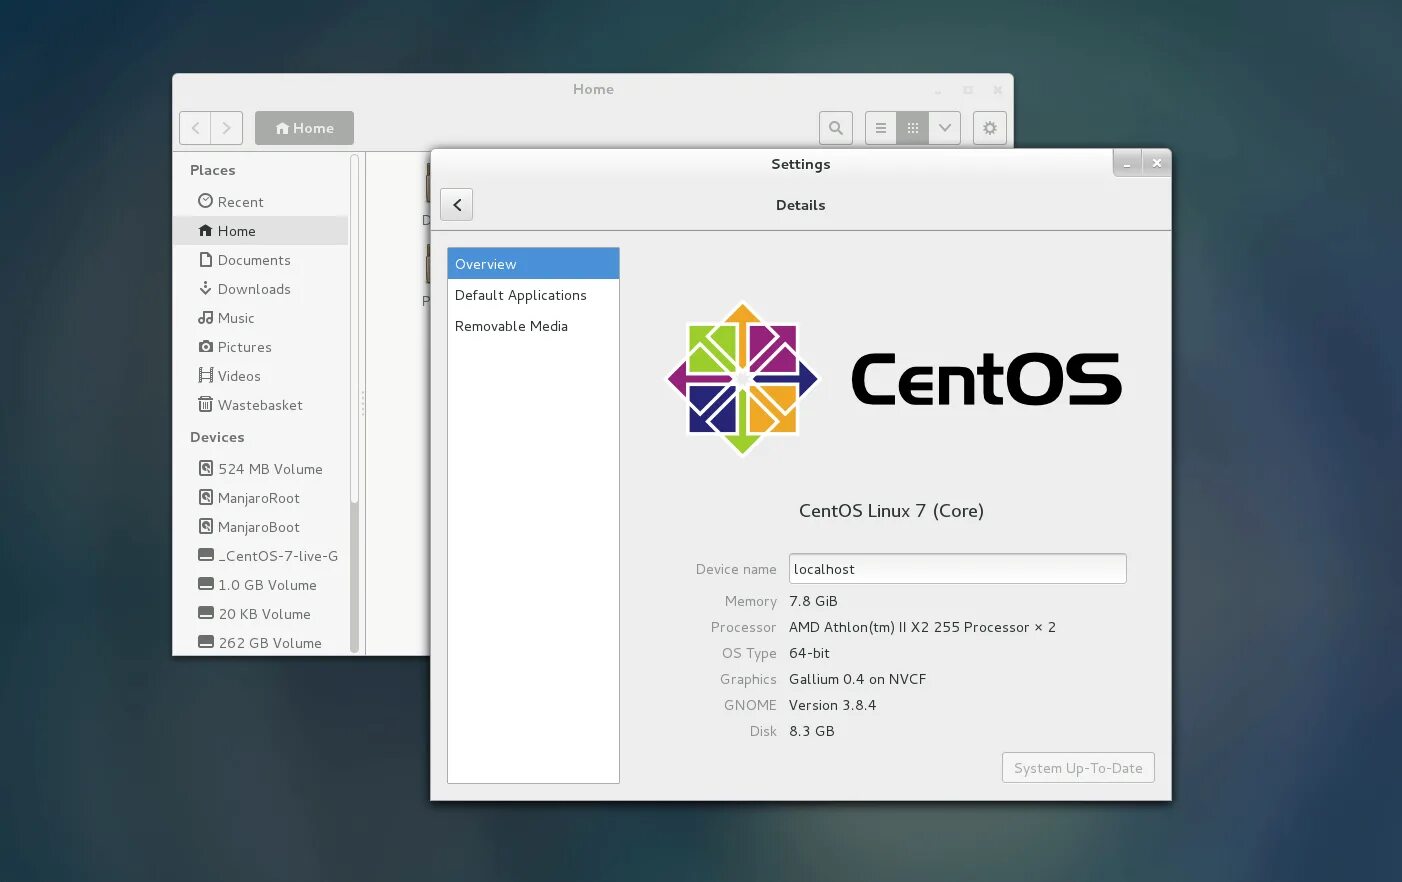Screen dimensions: 1402x882
Task: Close the Files Home window
Action: (x=997, y=90)
